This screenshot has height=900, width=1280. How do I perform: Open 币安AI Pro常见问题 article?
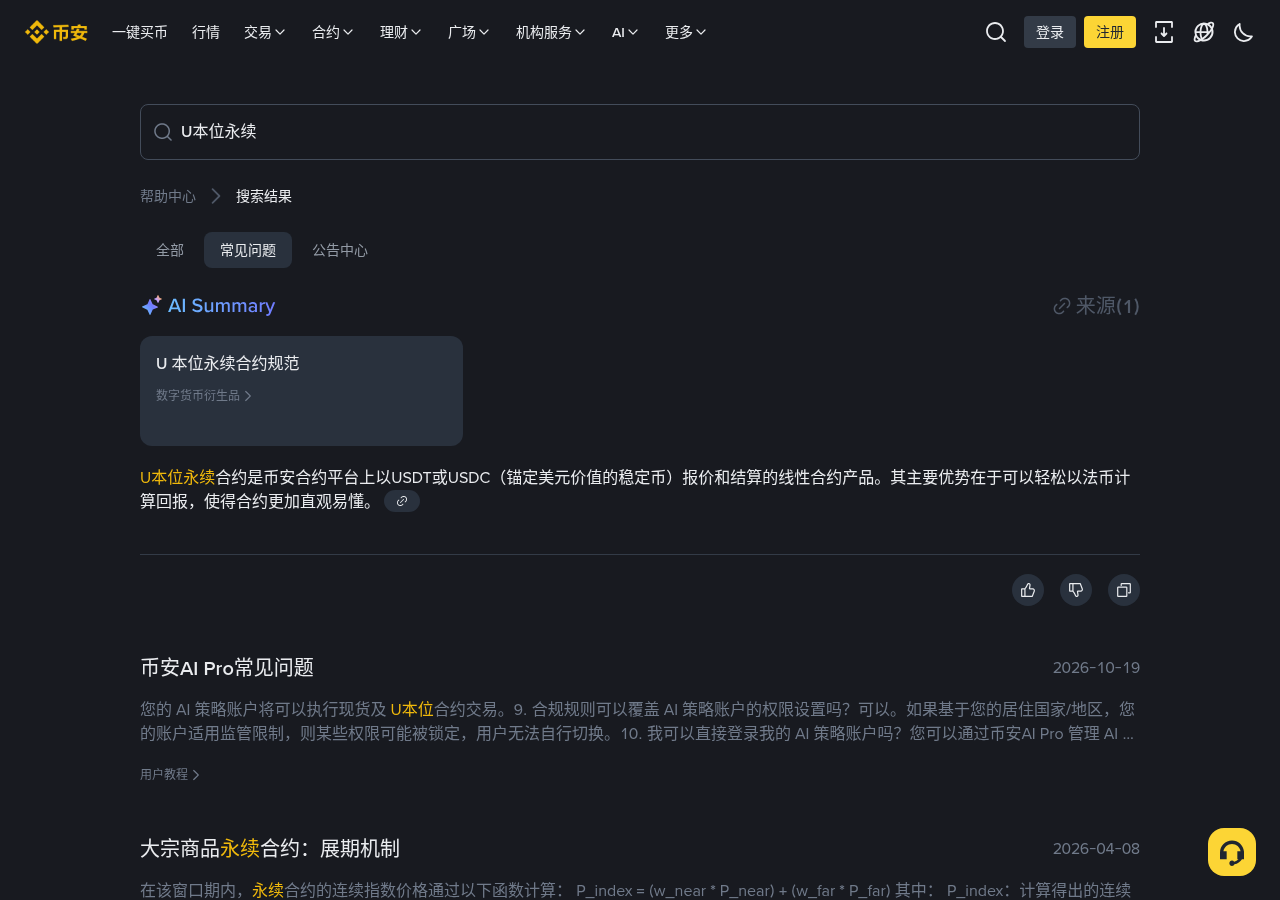point(227,667)
